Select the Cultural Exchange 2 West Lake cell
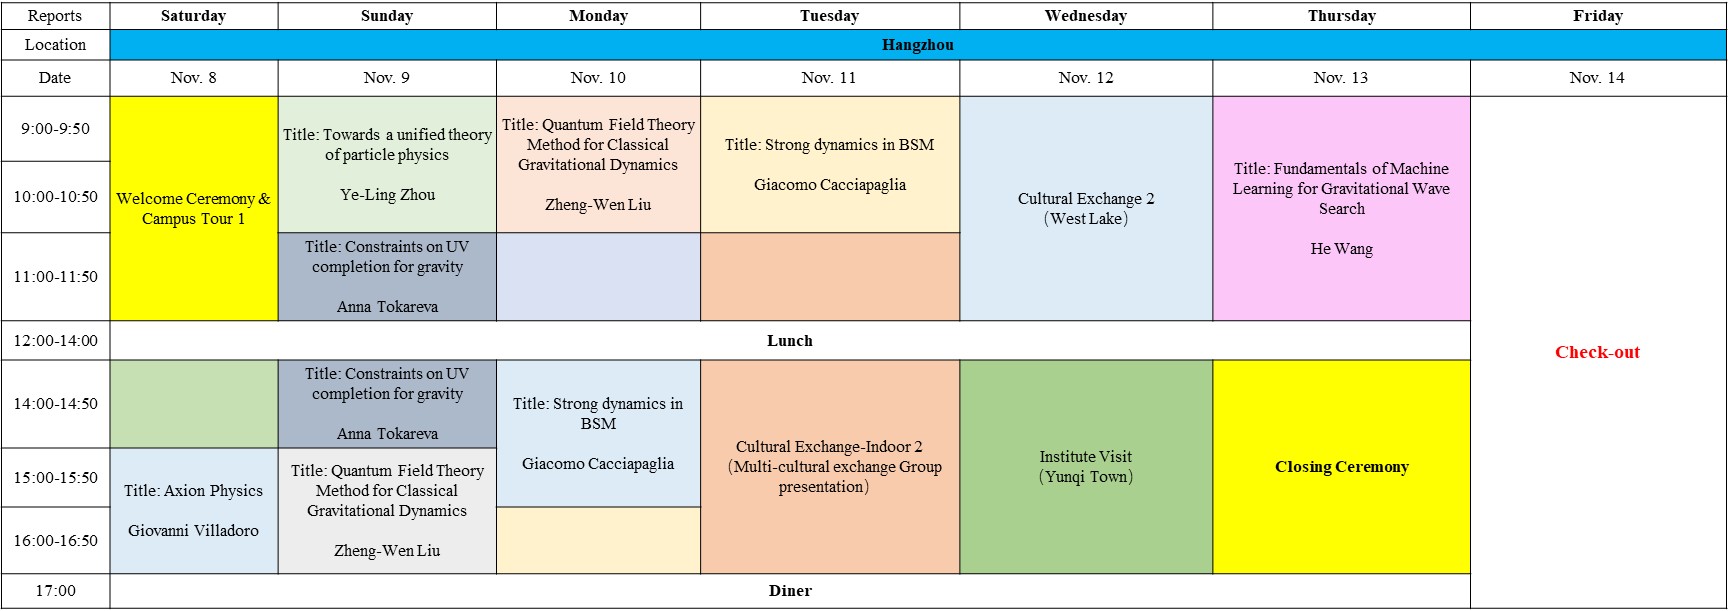The height and width of the screenshot is (611, 1728). click(1085, 208)
